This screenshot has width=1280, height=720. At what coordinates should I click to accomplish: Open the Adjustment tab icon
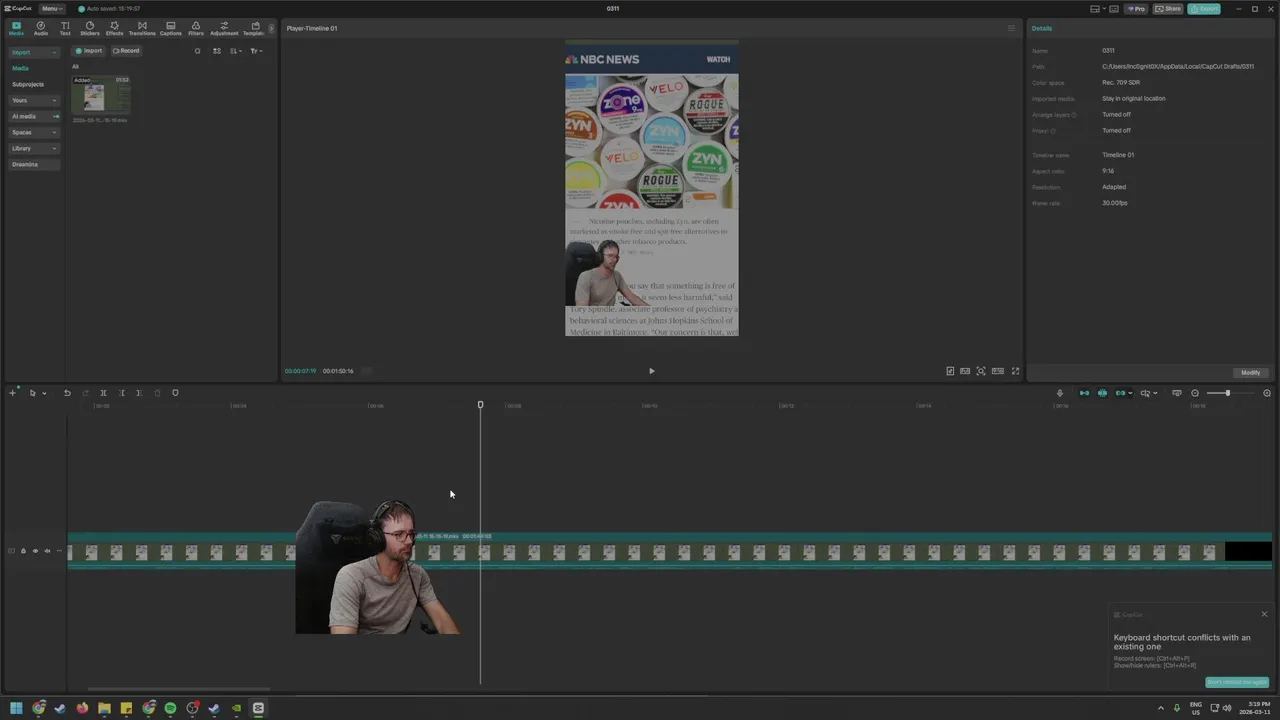point(224,28)
